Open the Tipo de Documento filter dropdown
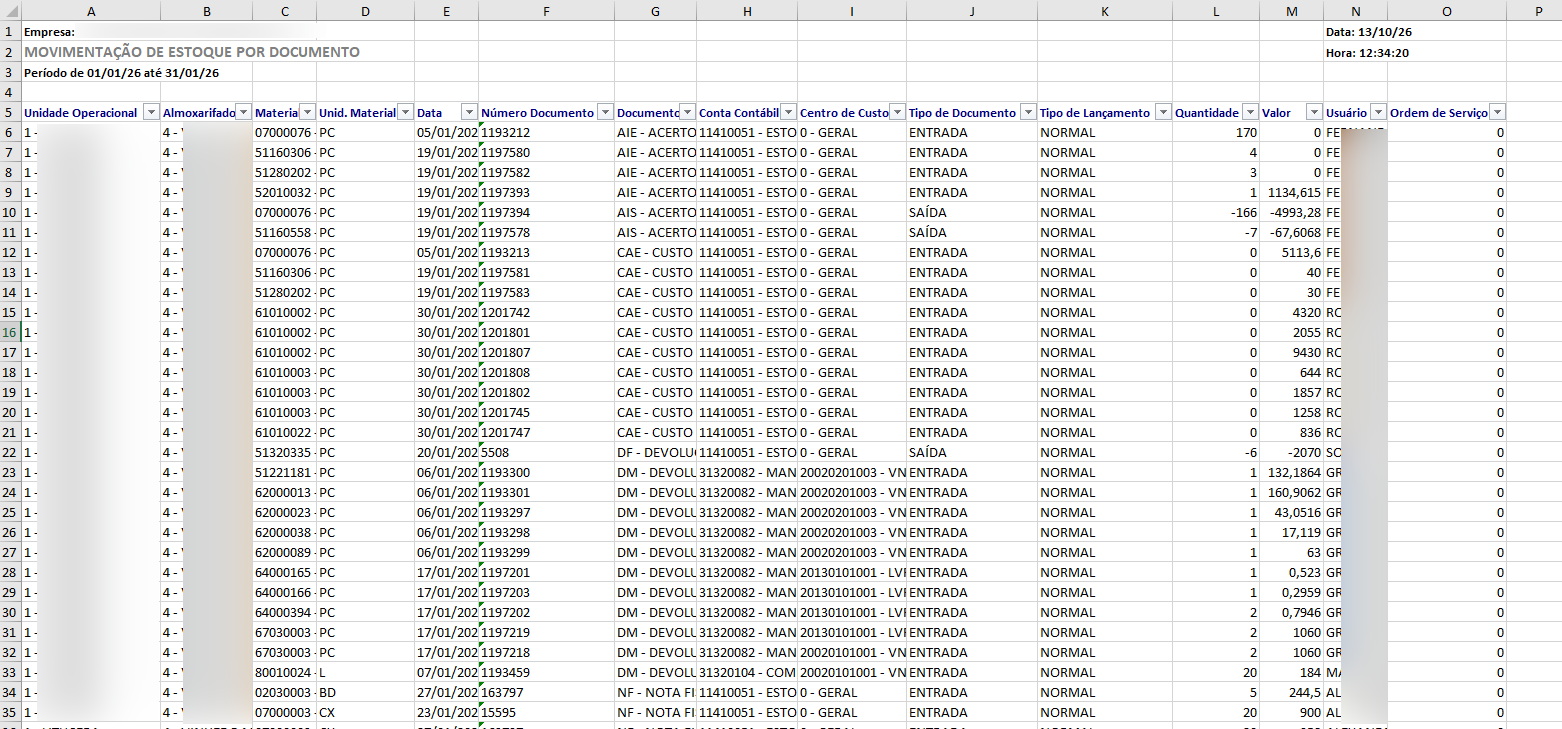Viewport: 1562px width, 729px height. pyautogui.click(x=1028, y=113)
